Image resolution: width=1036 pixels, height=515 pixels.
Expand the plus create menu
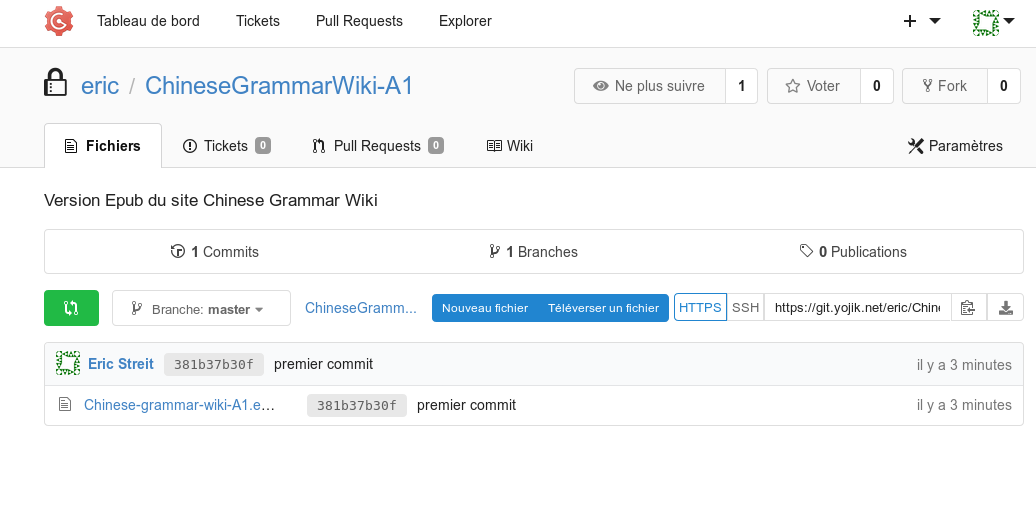click(x=921, y=21)
